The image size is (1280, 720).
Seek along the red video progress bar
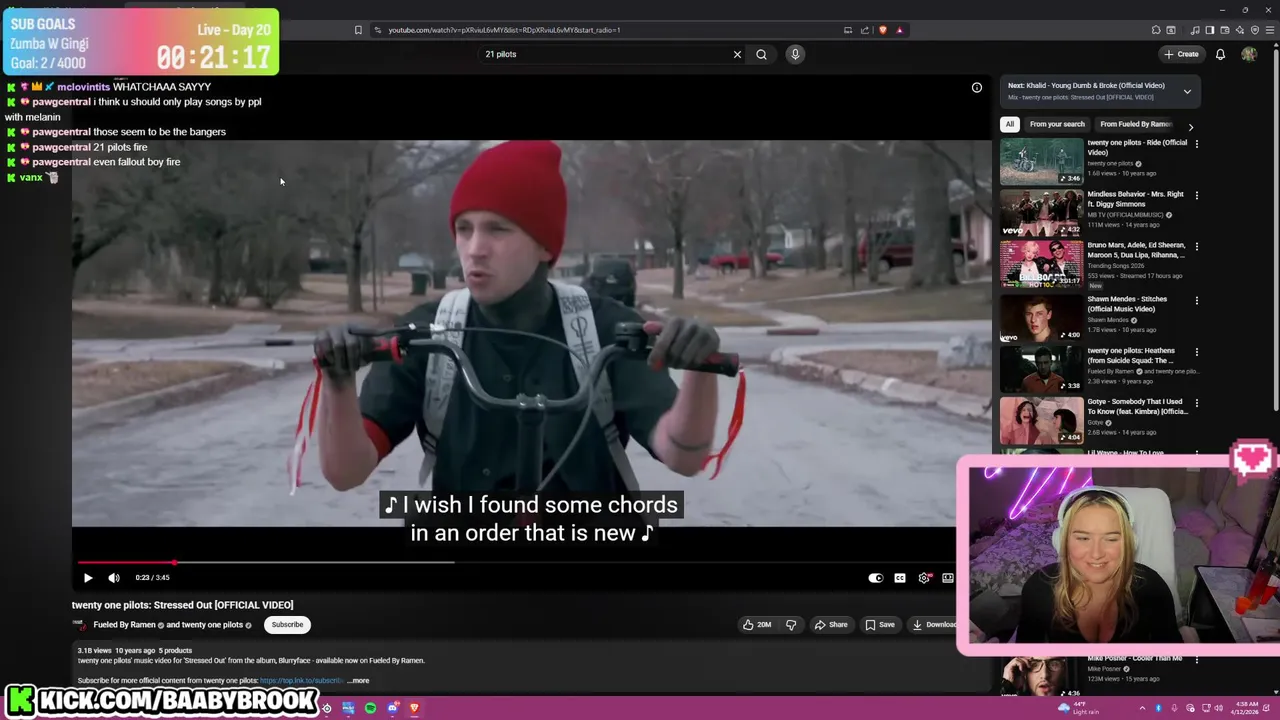(125, 563)
